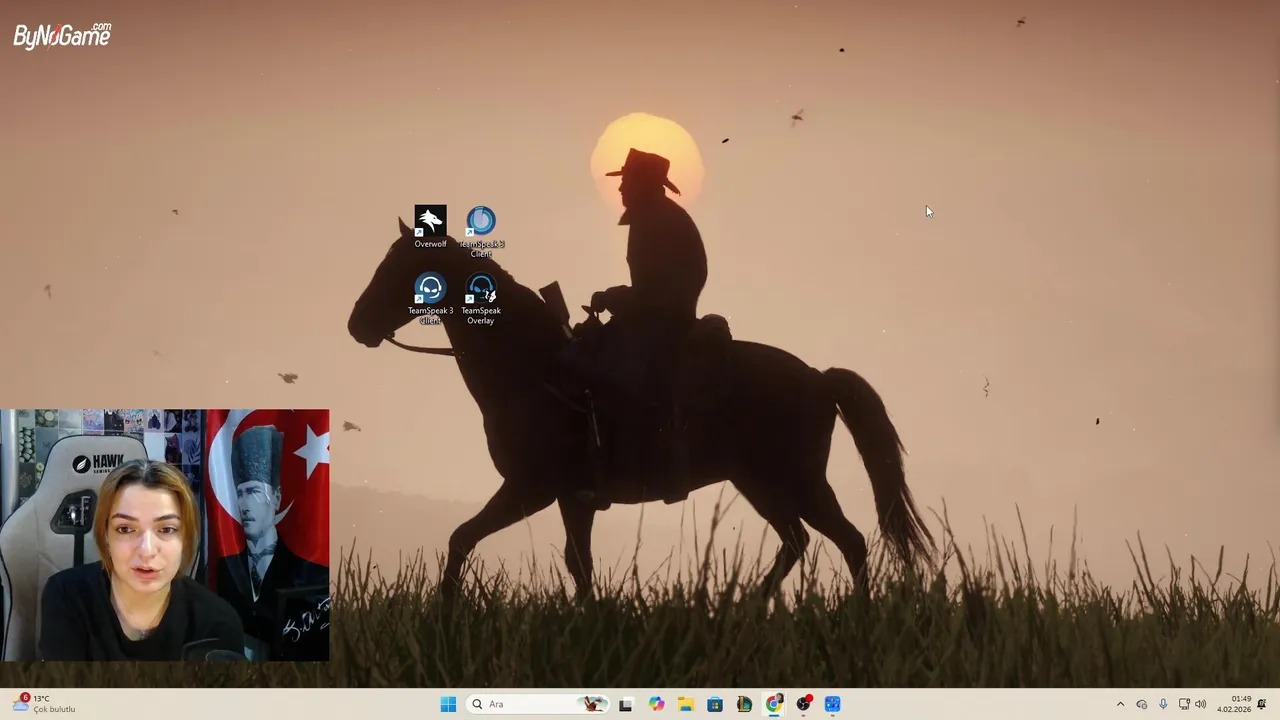Open TeamSpeak 3 Client shortcut with headset icon
This screenshot has width=1280, height=720.
click(430, 300)
